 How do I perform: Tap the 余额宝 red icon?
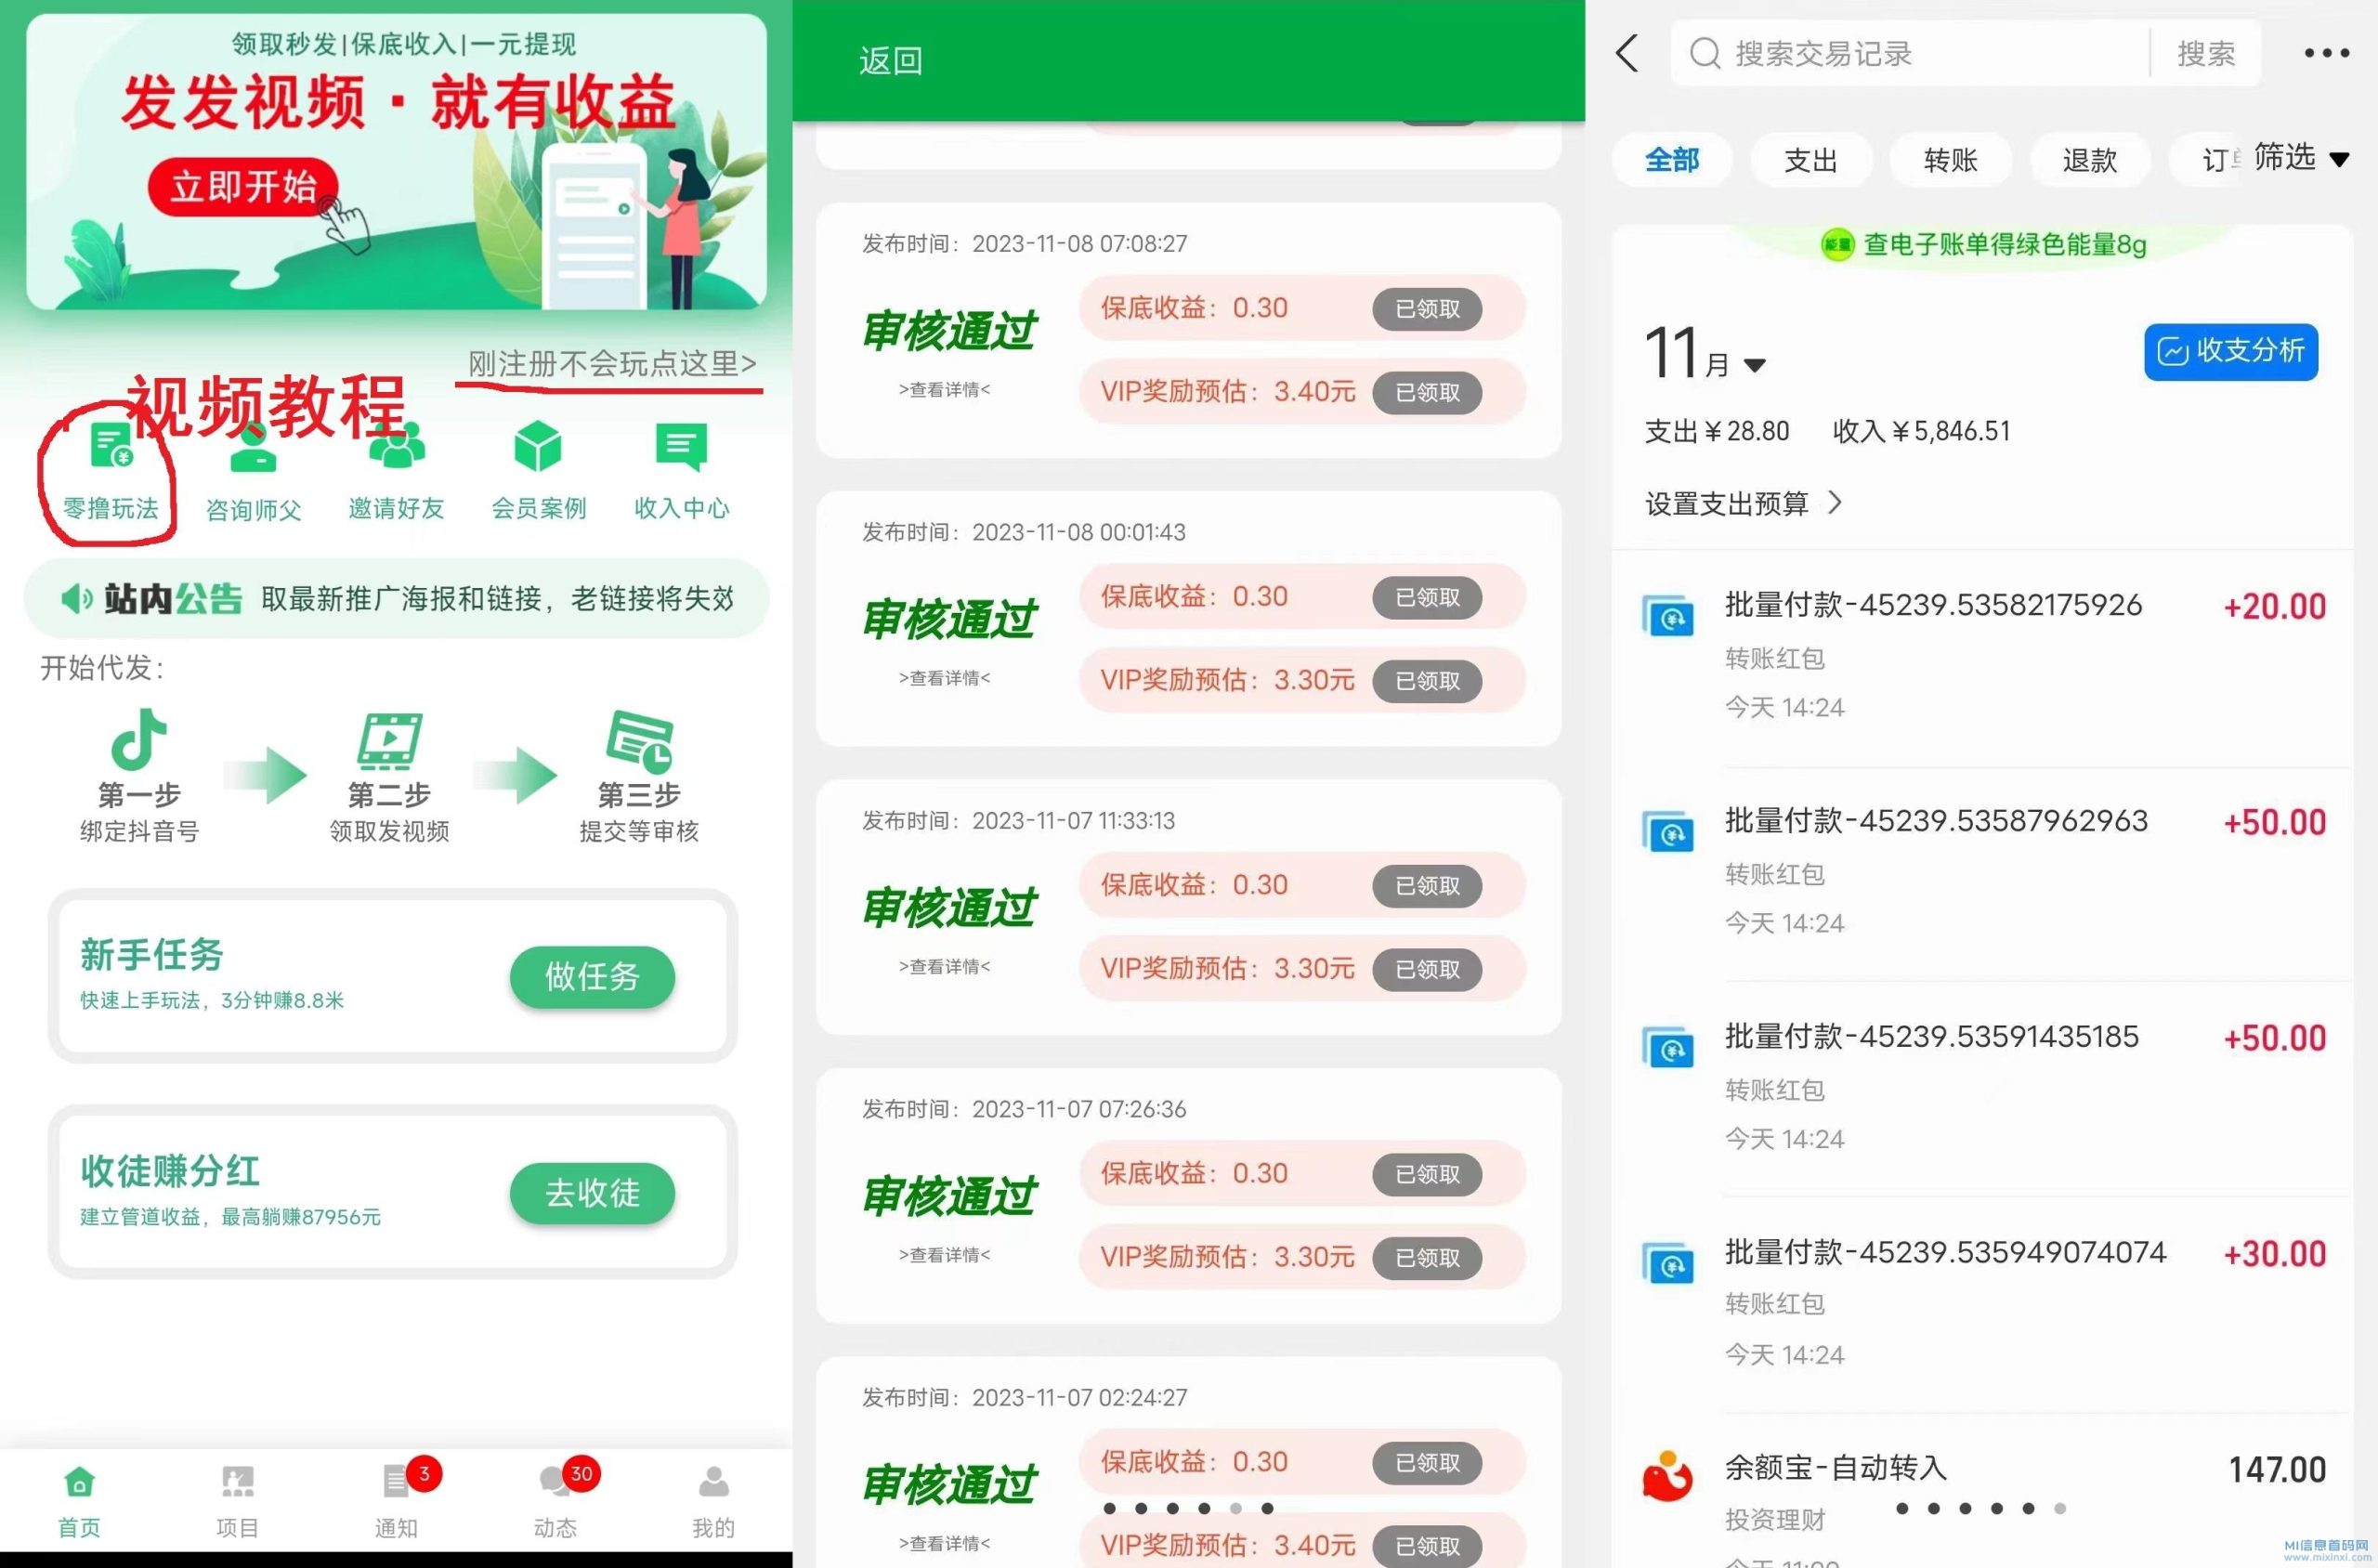[x=1668, y=1476]
